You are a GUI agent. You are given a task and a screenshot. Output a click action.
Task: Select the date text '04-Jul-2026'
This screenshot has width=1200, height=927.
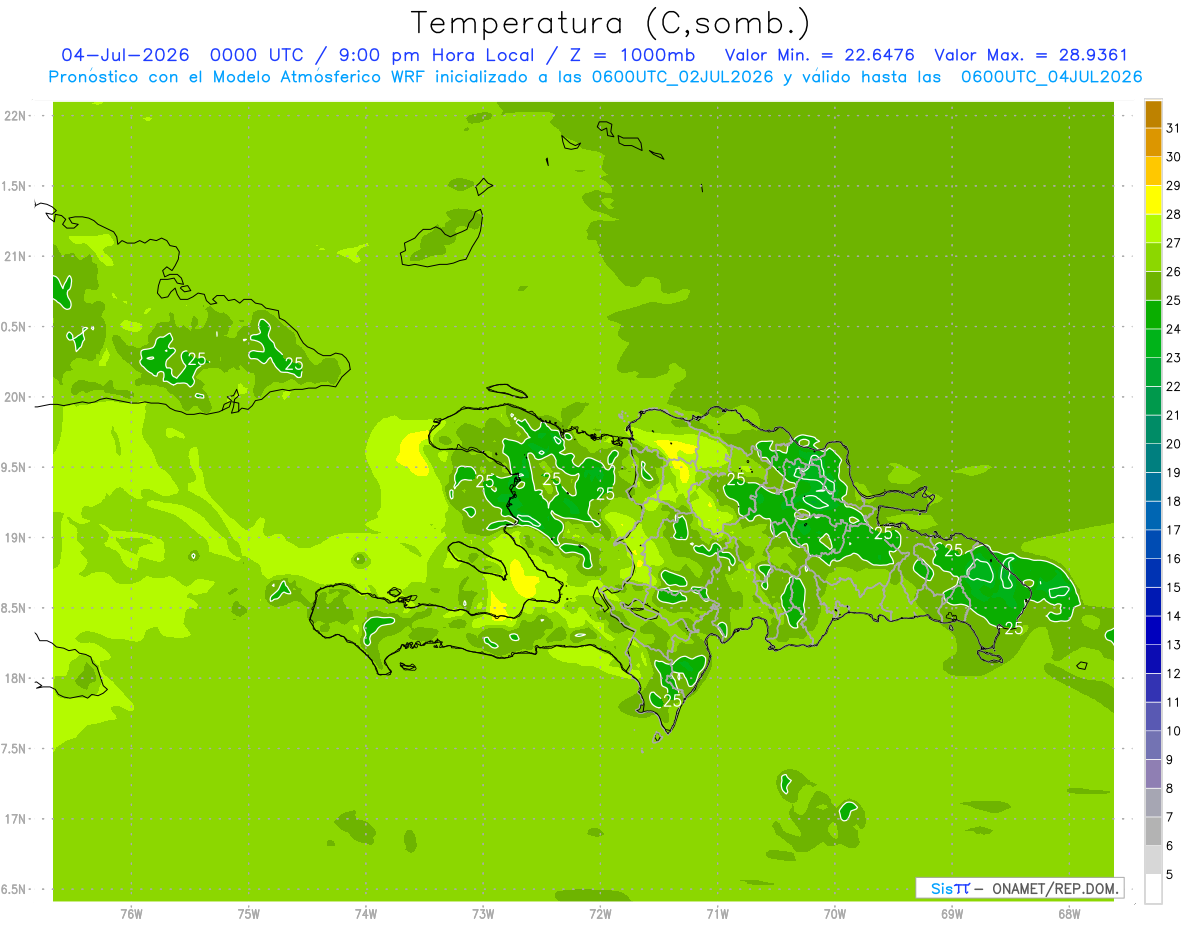125,55
